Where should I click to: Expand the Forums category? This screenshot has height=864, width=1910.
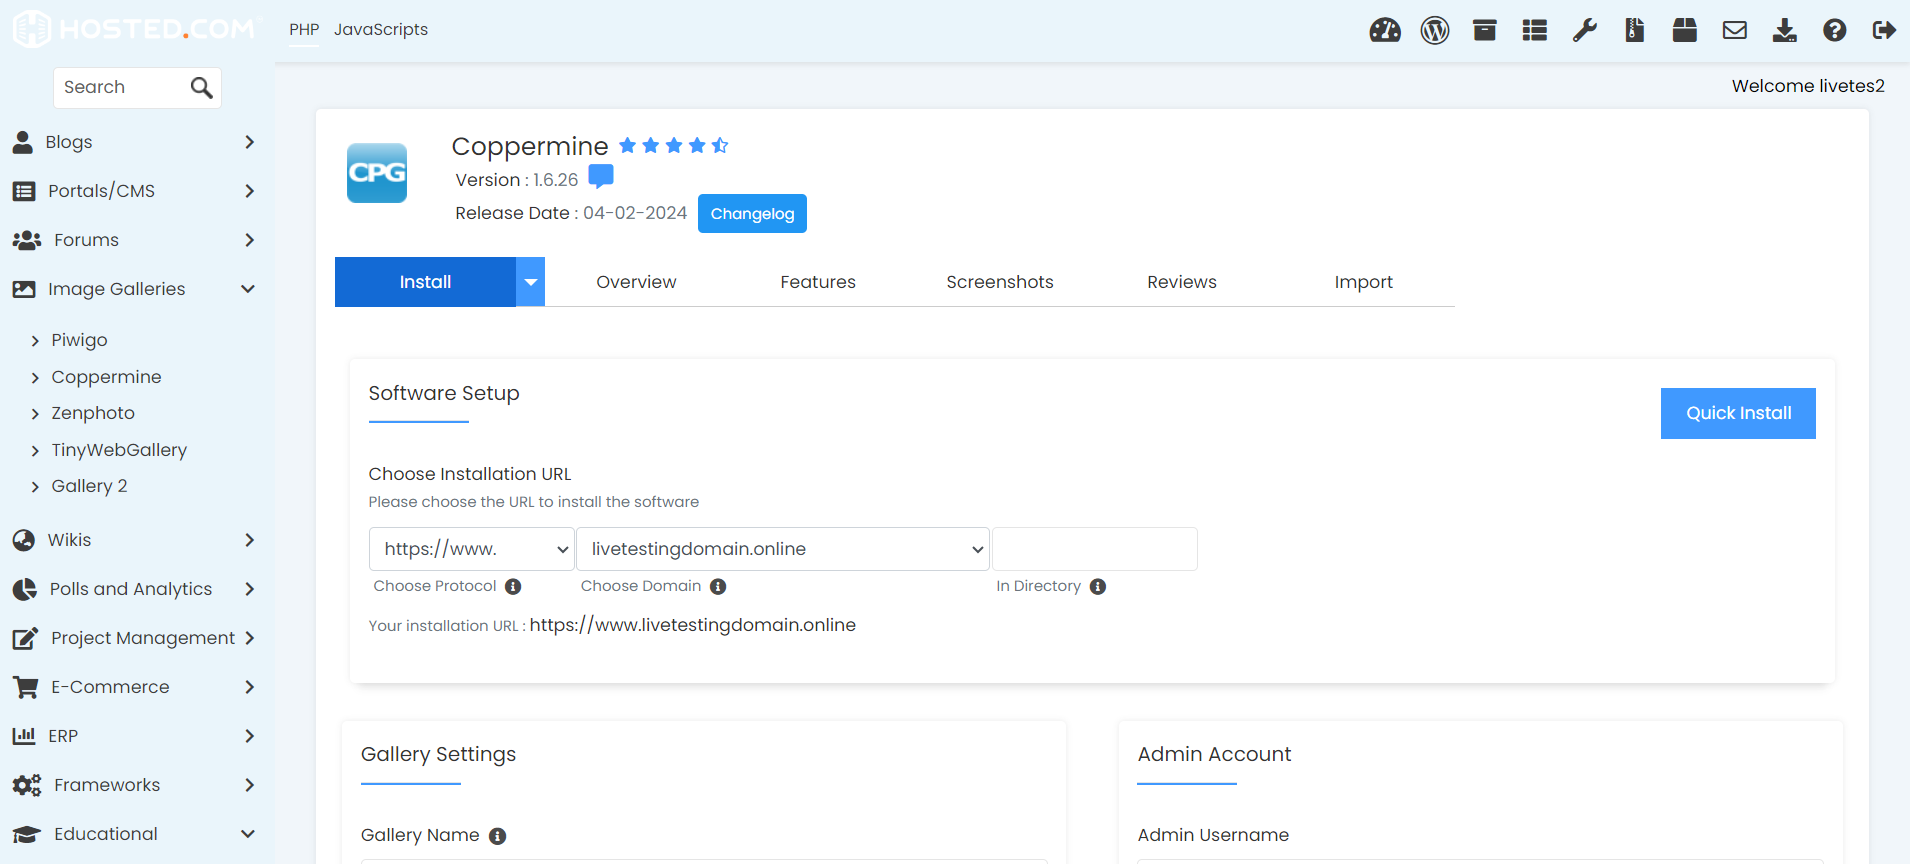[x=249, y=240]
